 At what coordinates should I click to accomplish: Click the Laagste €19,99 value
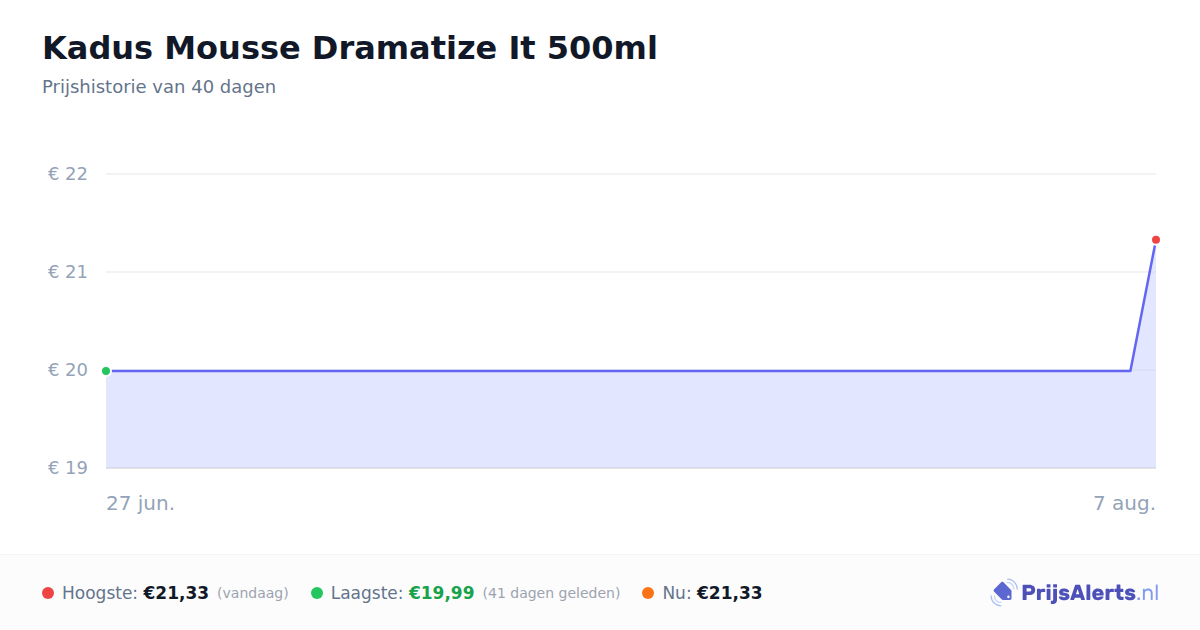[441, 593]
